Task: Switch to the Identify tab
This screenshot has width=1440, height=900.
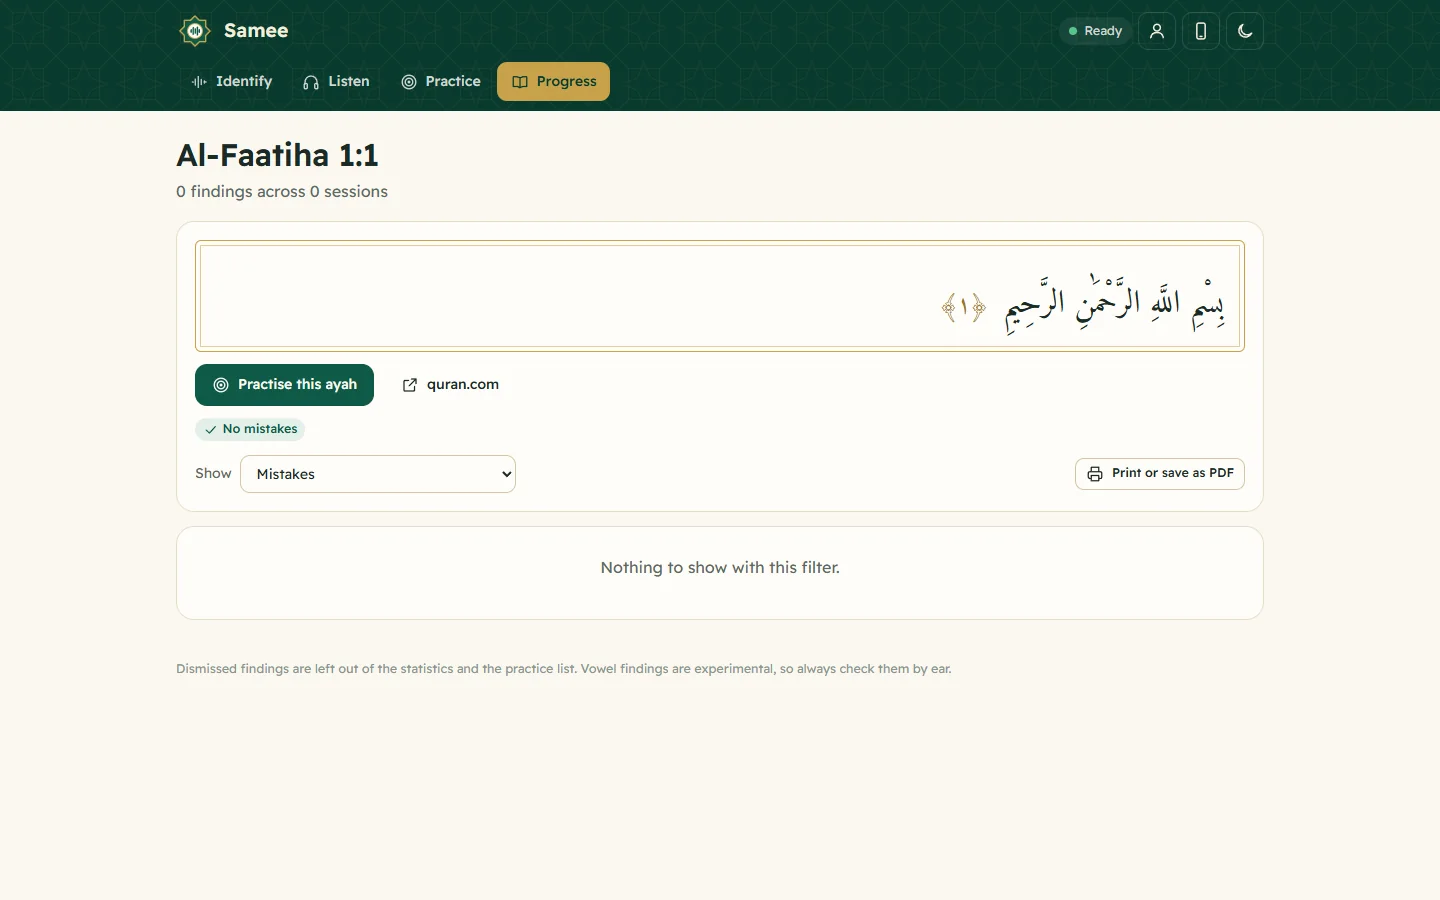Action: click(232, 82)
